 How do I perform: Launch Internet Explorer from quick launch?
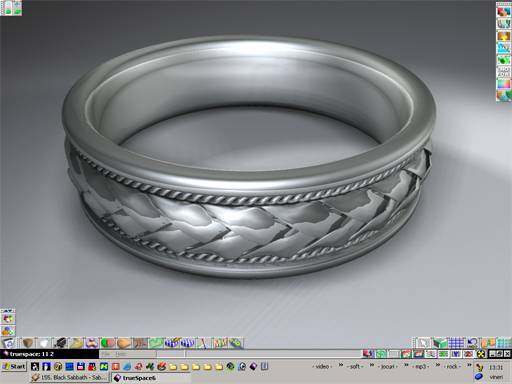[x=242, y=367]
